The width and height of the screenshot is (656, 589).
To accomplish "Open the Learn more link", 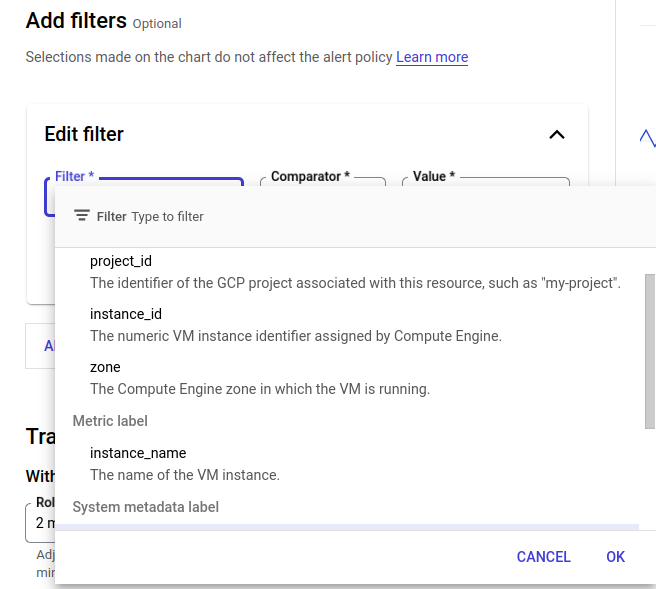I will 432,57.
